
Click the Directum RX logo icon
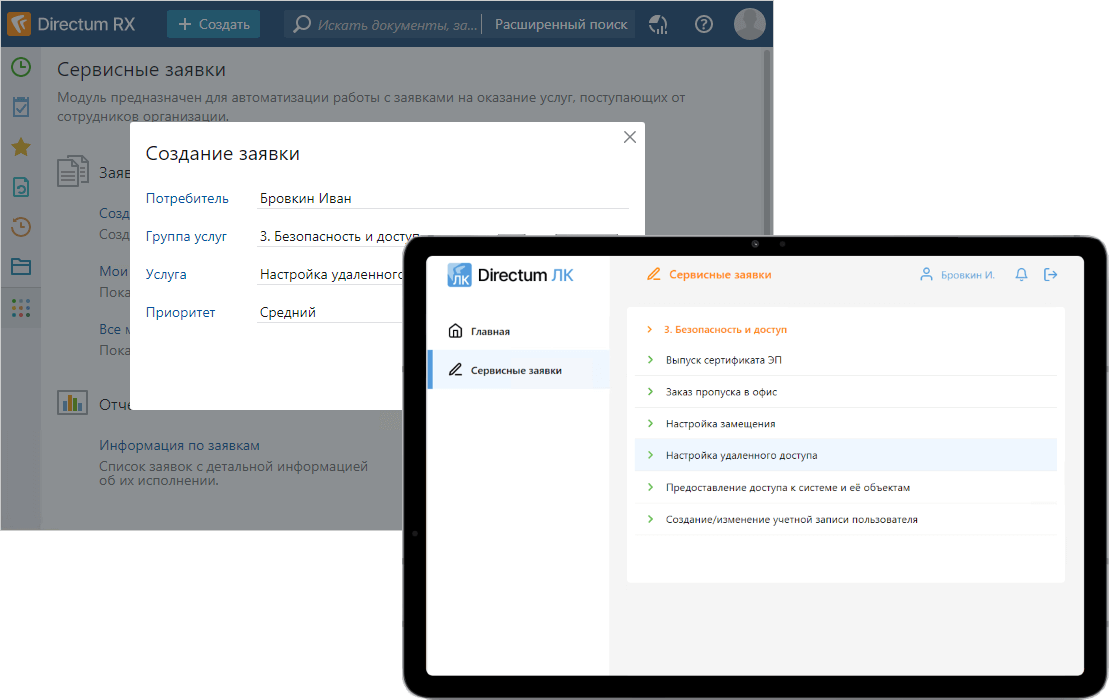click(x=19, y=23)
